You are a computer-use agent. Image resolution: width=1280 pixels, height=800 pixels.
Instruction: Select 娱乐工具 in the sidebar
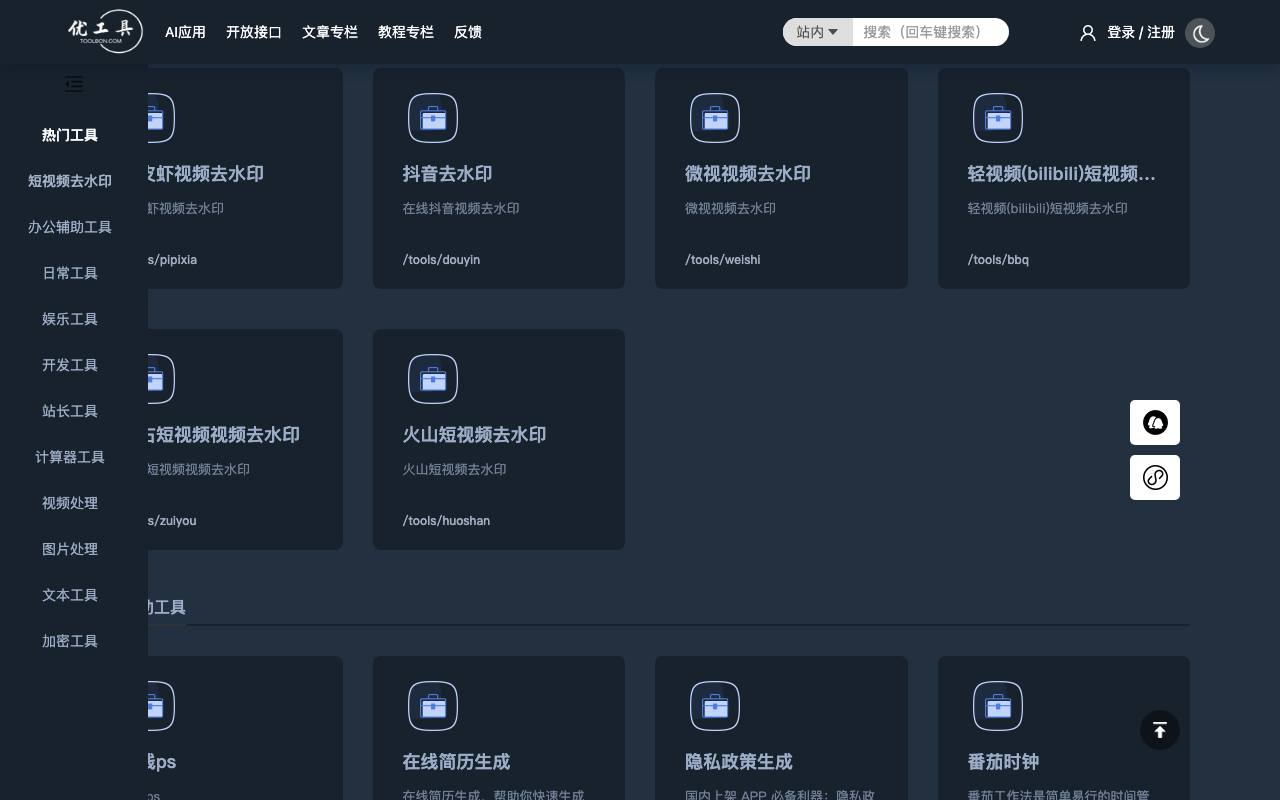70,319
